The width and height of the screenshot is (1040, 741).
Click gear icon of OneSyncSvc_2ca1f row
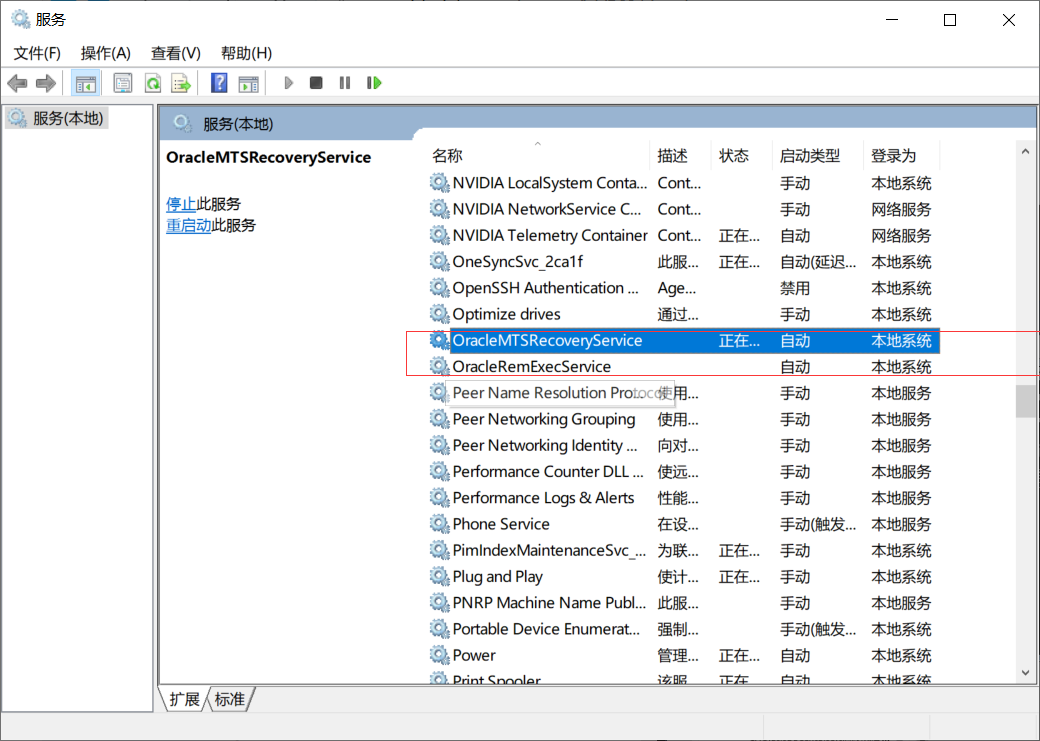439,261
